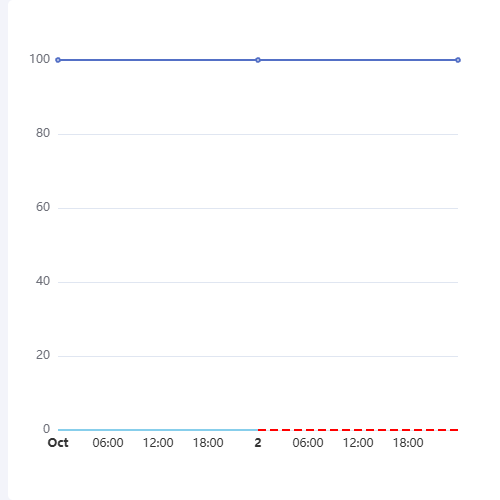Click the red dashed line segment at zero
The height and width of the screenshot is (500, 500).
(358, 430)
